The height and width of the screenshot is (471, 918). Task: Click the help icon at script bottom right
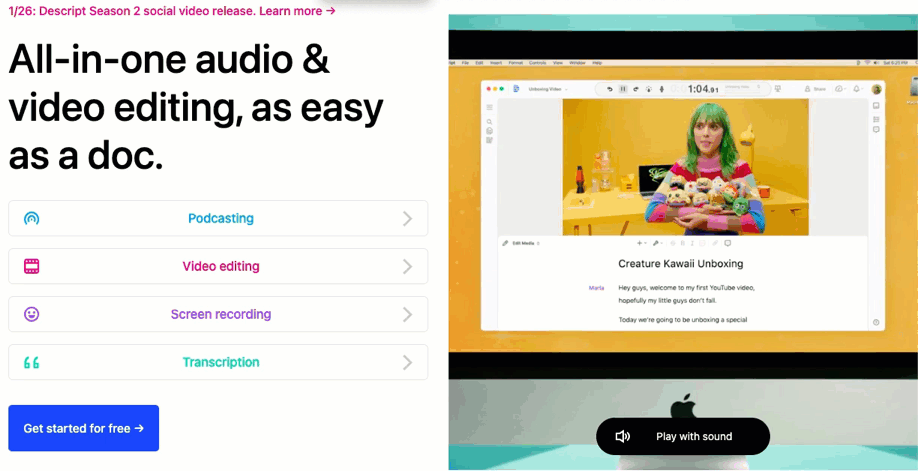point(876,322)
